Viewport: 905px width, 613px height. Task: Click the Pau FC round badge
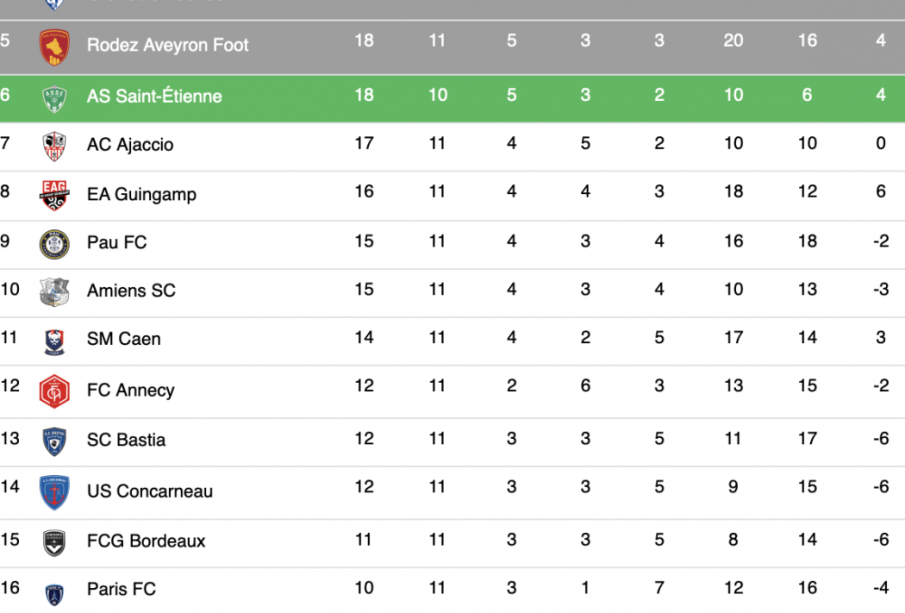coord(54,244)
